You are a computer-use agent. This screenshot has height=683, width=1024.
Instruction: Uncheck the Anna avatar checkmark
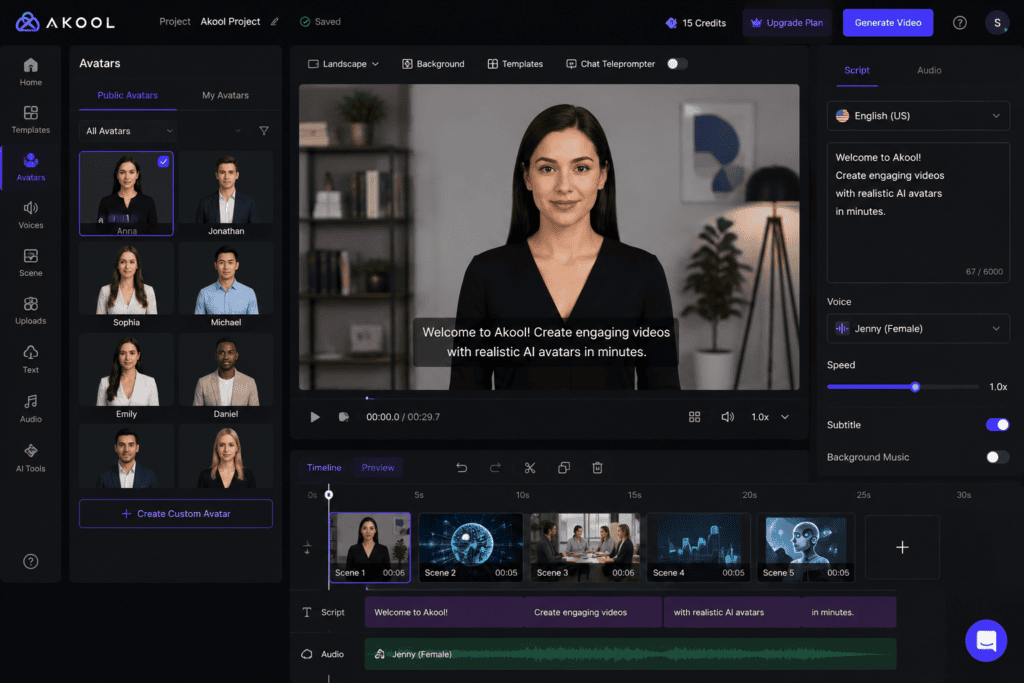click(x=163, y=161)
